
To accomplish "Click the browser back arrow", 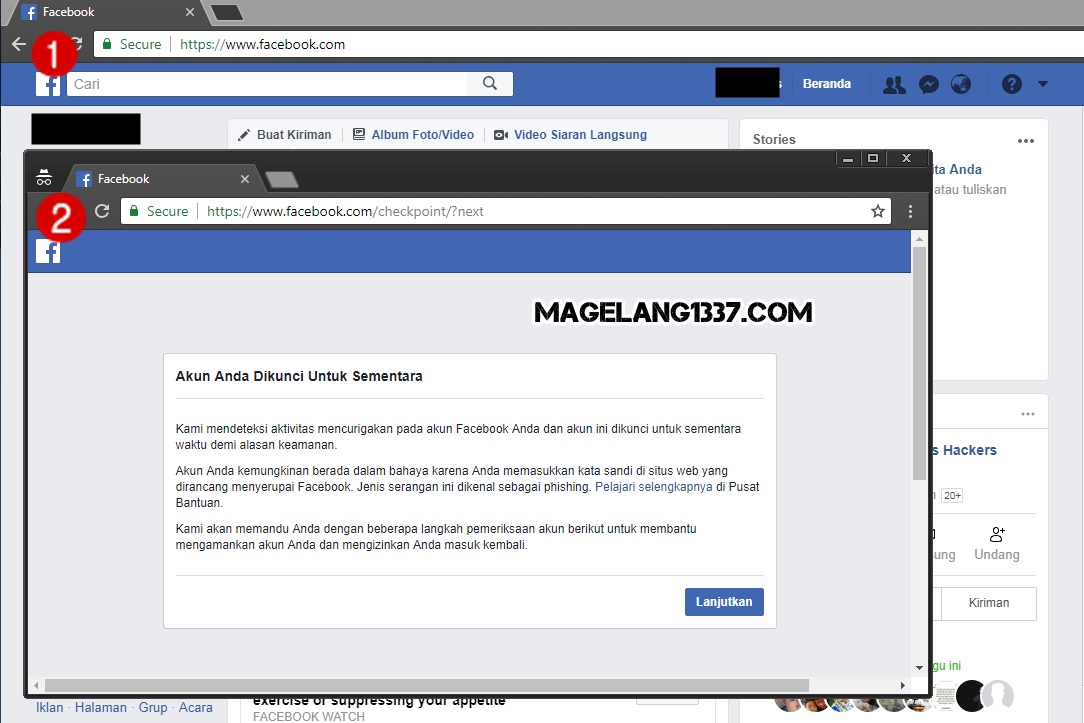I will tap(18, 44).
